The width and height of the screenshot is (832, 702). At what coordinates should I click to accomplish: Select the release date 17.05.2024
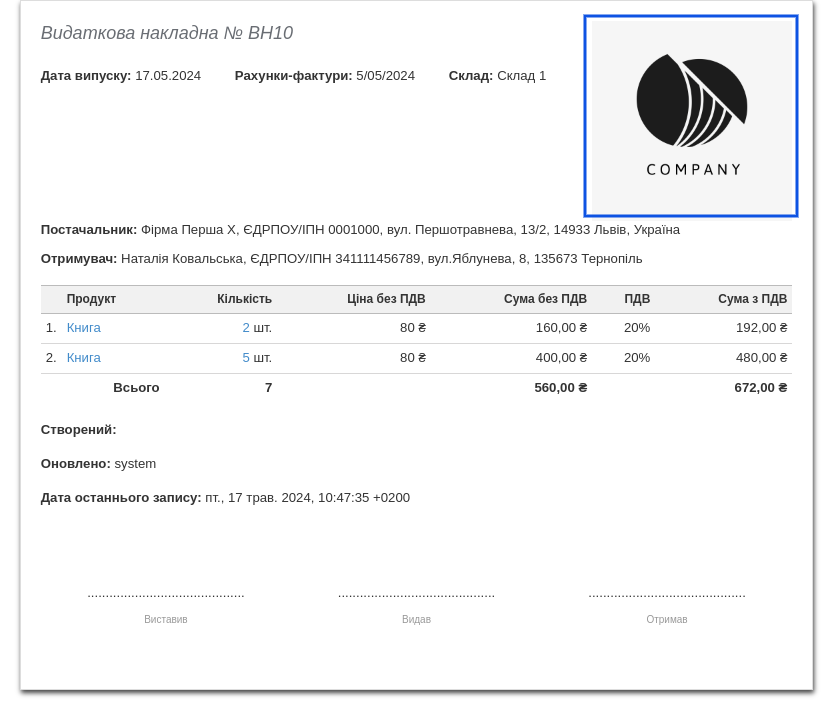(168, 75)
